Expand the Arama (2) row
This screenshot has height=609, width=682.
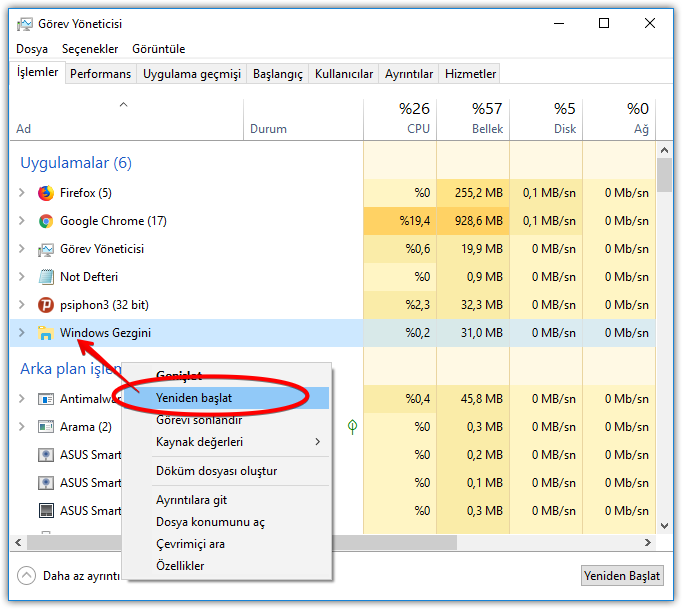21,427
